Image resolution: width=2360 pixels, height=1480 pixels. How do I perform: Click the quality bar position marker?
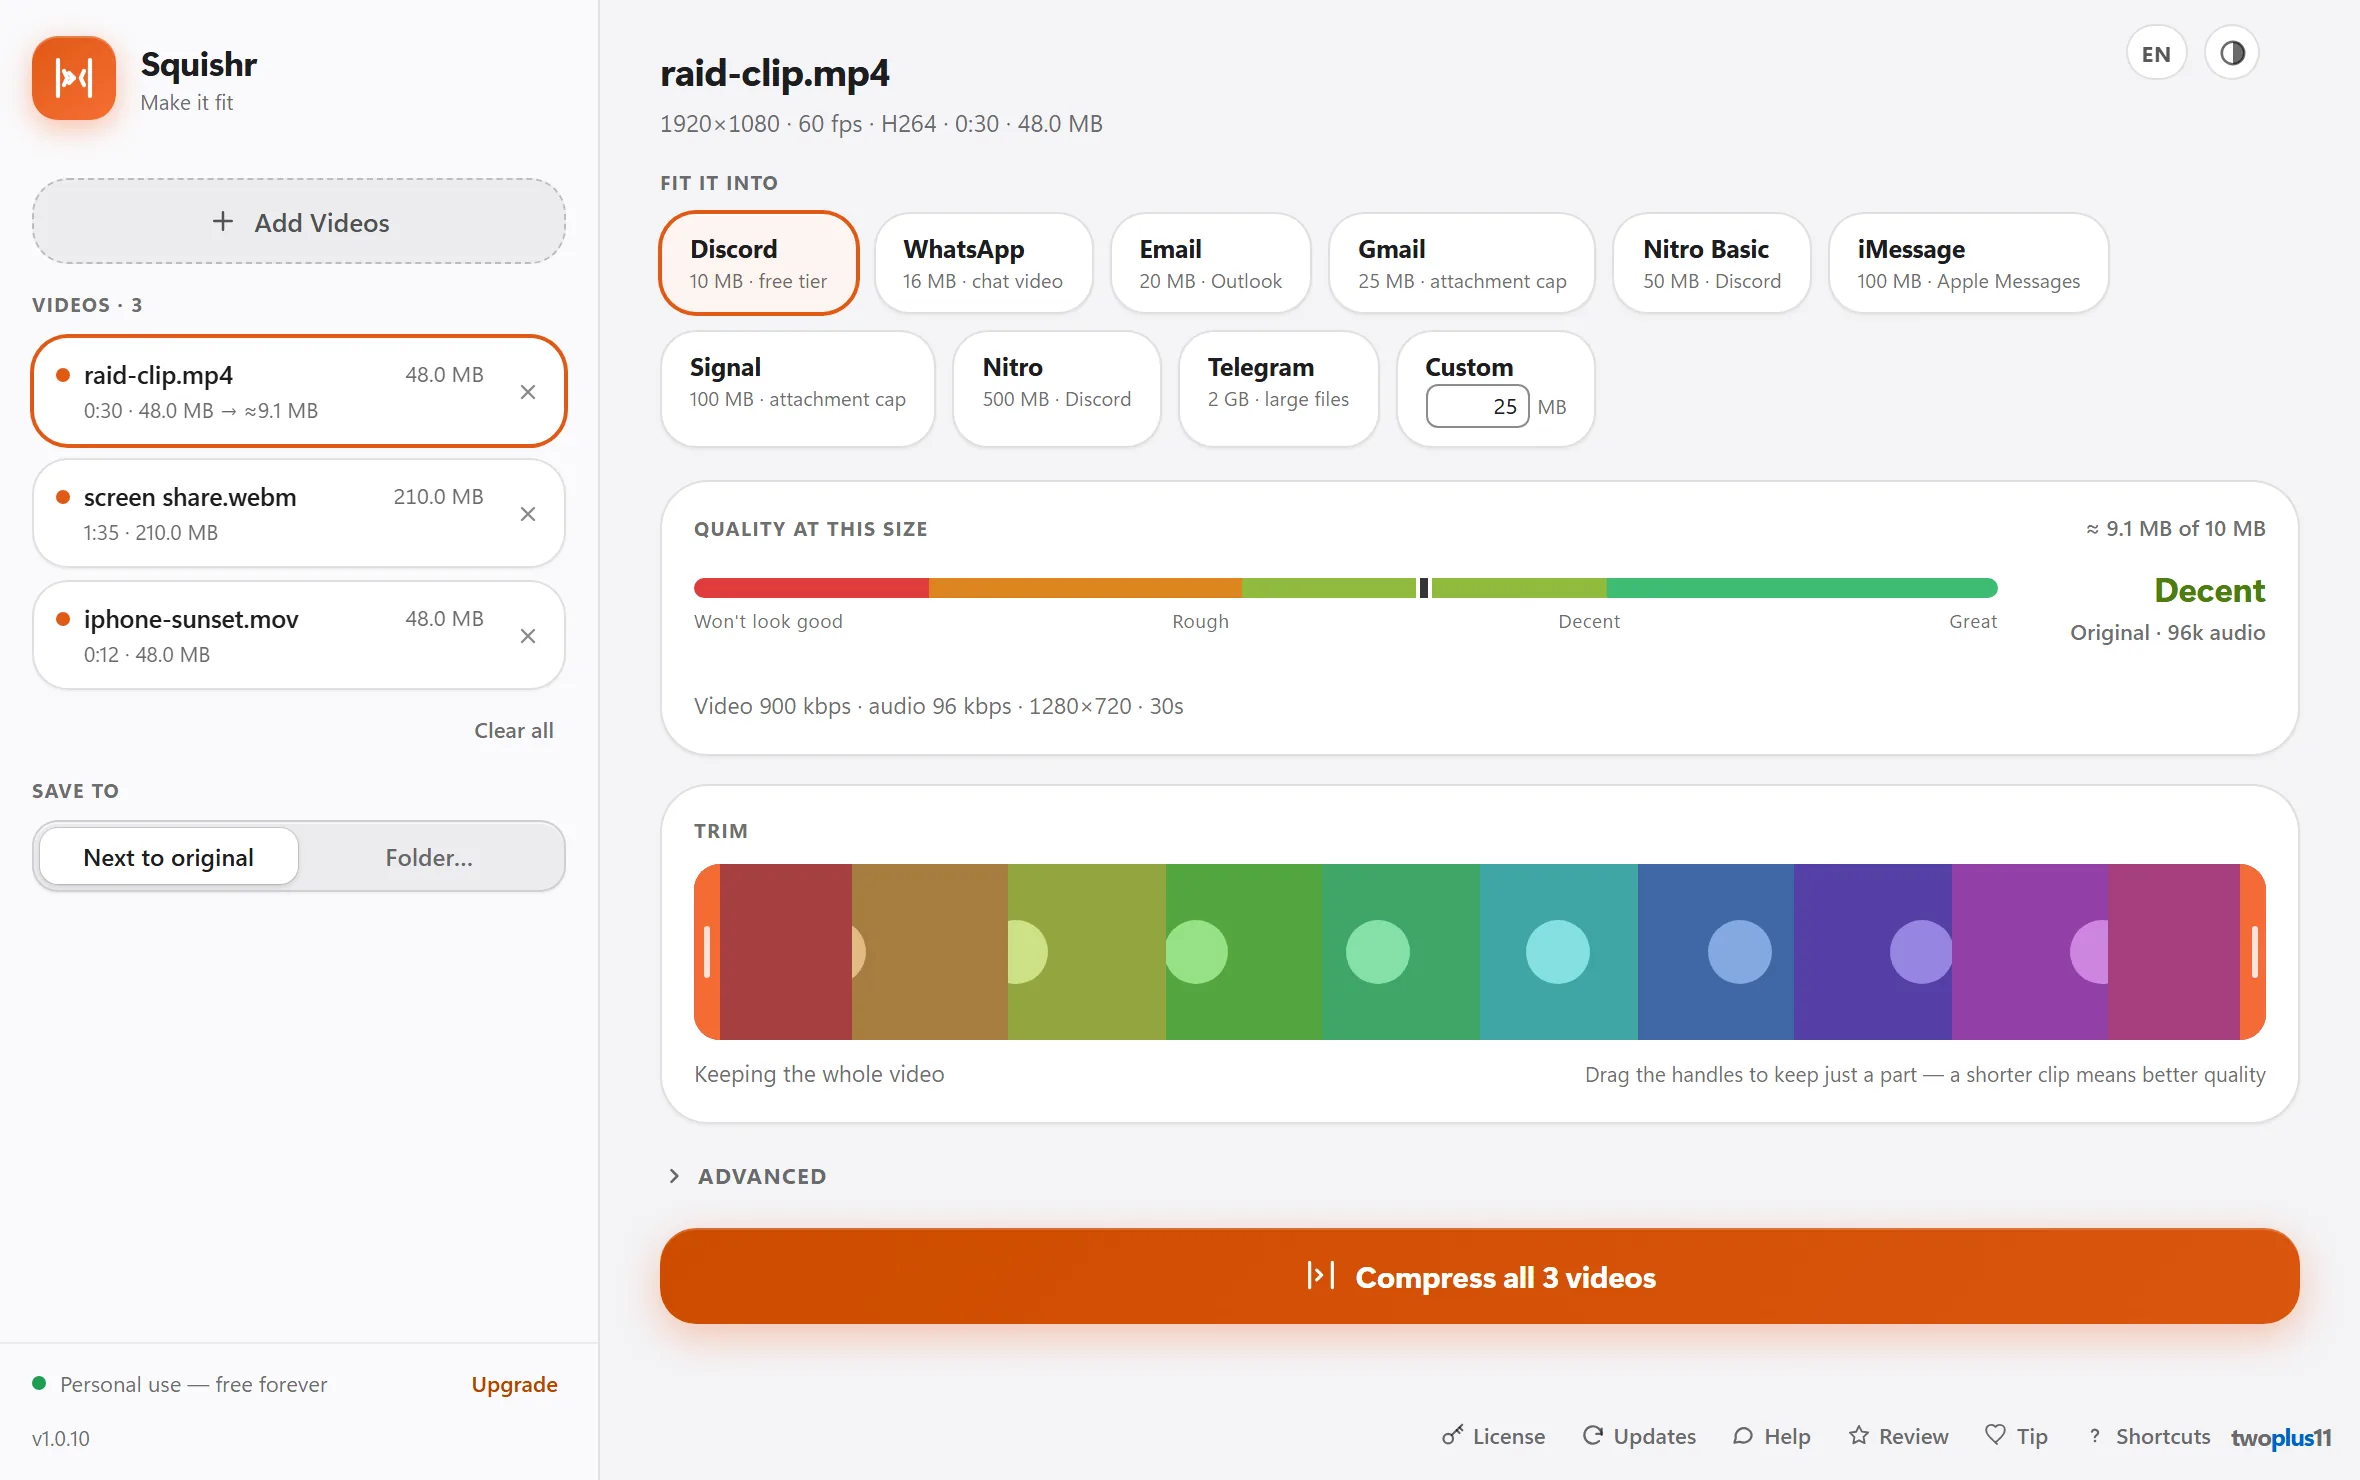click(1424, 588)
